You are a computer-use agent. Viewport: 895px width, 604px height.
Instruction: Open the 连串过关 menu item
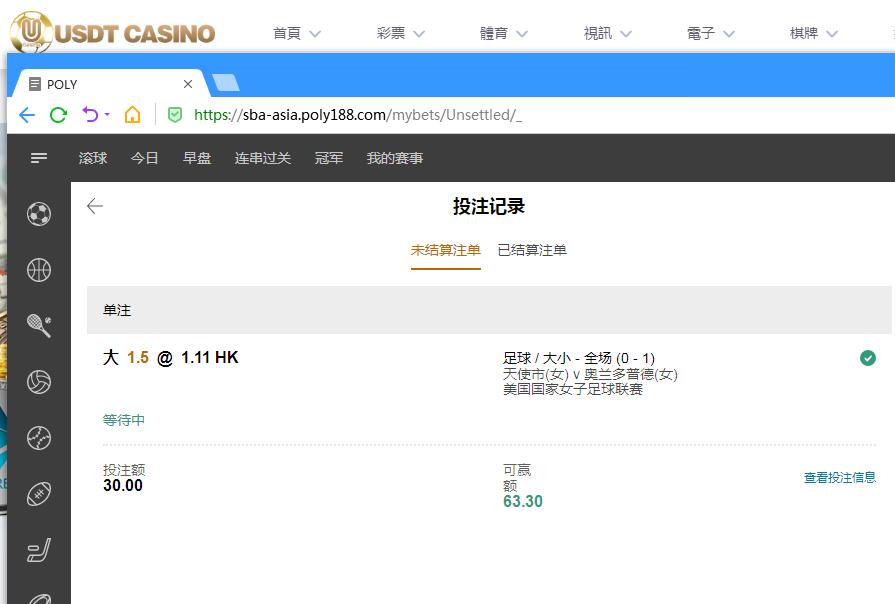263,158
